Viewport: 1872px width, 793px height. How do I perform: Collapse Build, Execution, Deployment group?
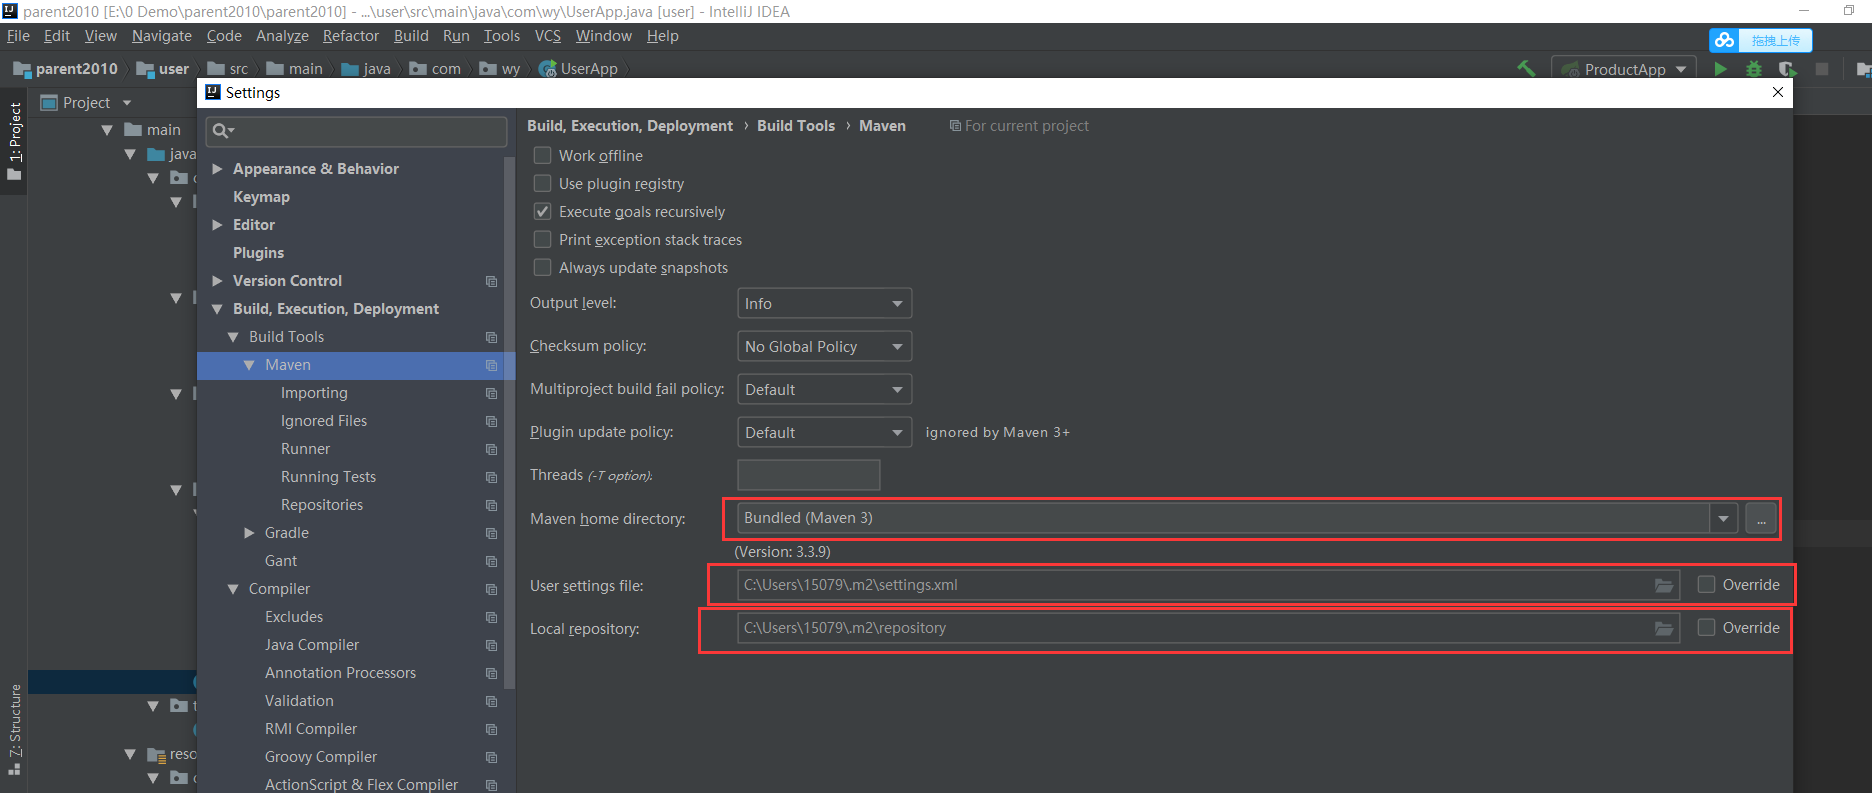(217, 309)
